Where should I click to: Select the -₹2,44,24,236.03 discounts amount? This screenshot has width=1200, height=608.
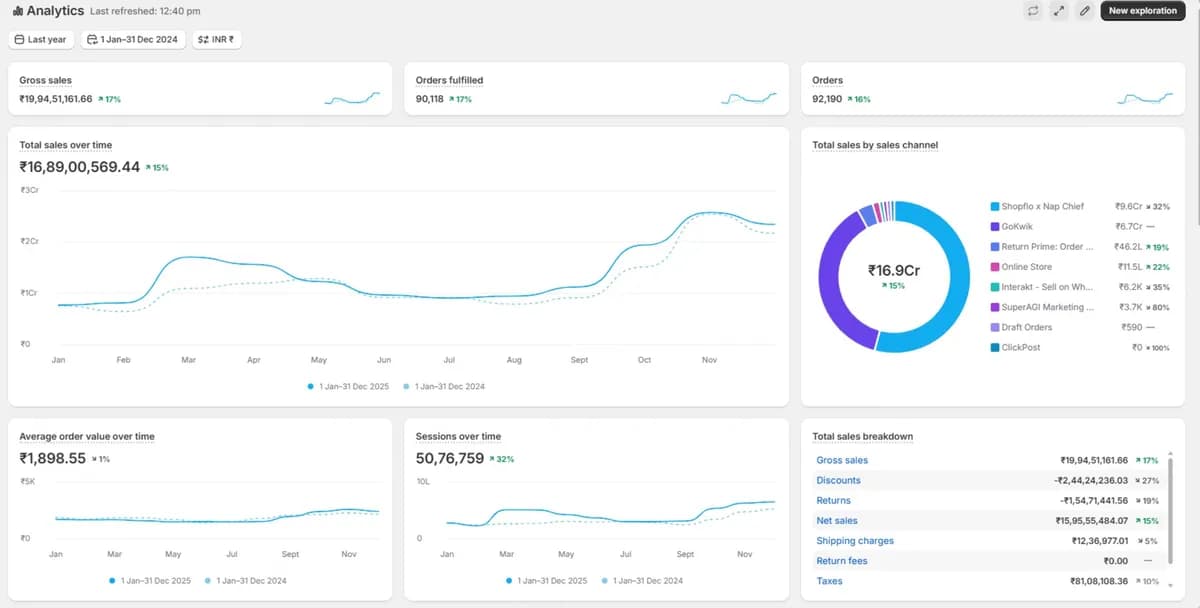(1091, 480)
